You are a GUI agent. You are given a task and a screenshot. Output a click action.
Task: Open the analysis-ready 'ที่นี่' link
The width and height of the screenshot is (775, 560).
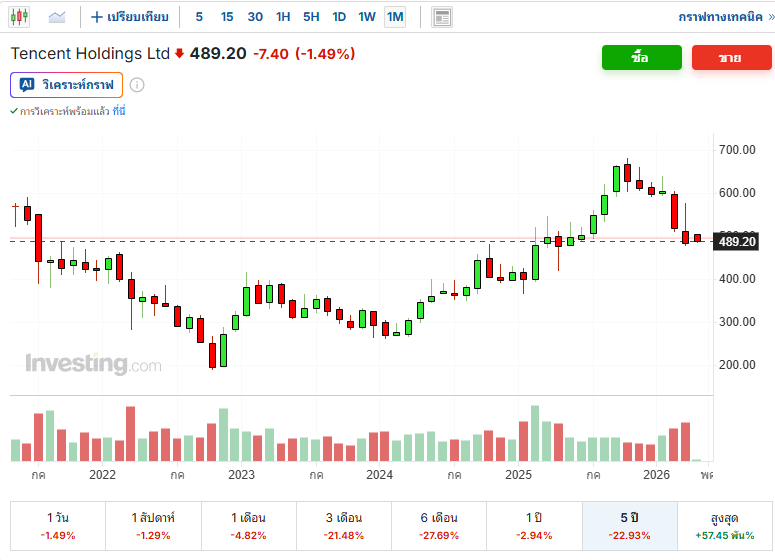pos(119,111)
